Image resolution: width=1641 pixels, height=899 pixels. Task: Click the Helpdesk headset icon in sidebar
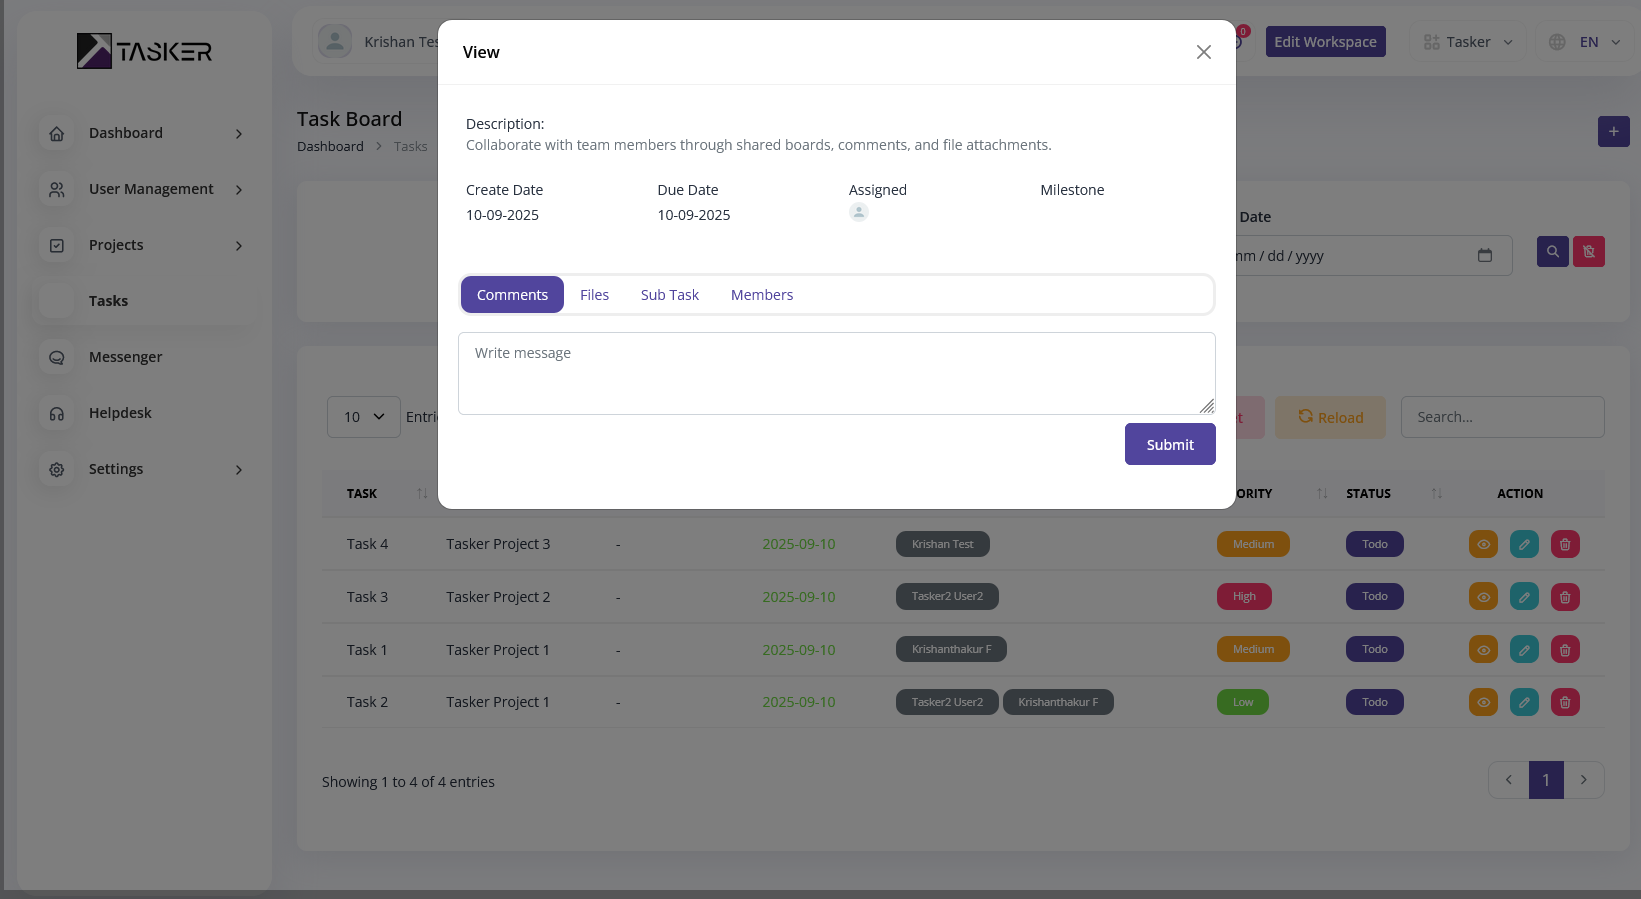(57, 413)
